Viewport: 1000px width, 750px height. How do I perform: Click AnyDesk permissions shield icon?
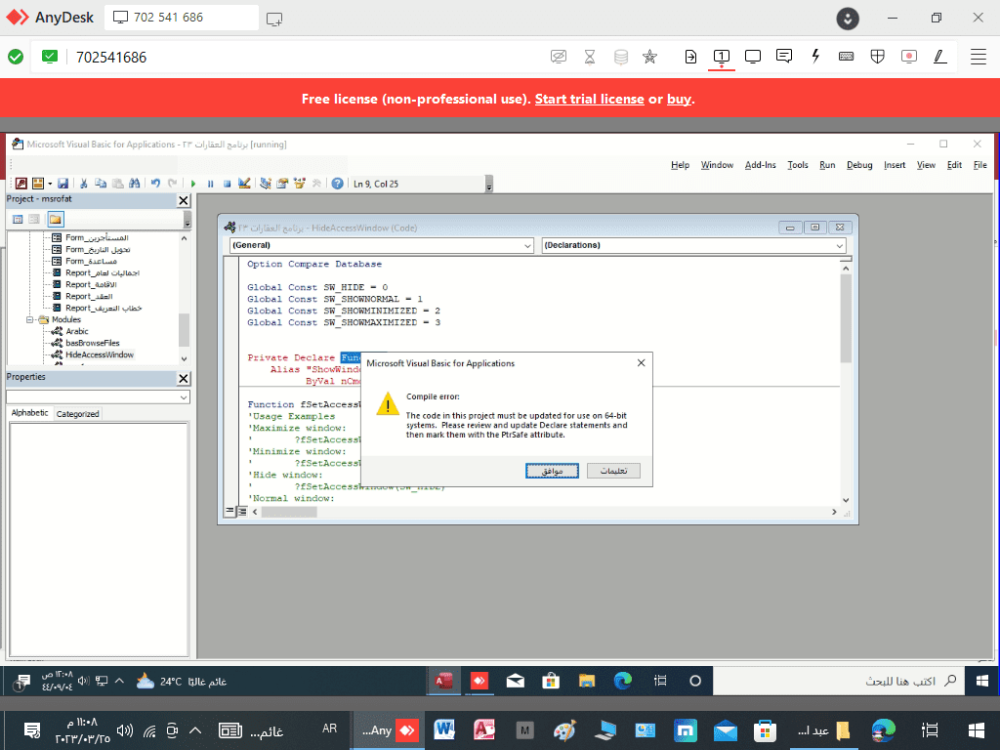(x=878, y=57)
